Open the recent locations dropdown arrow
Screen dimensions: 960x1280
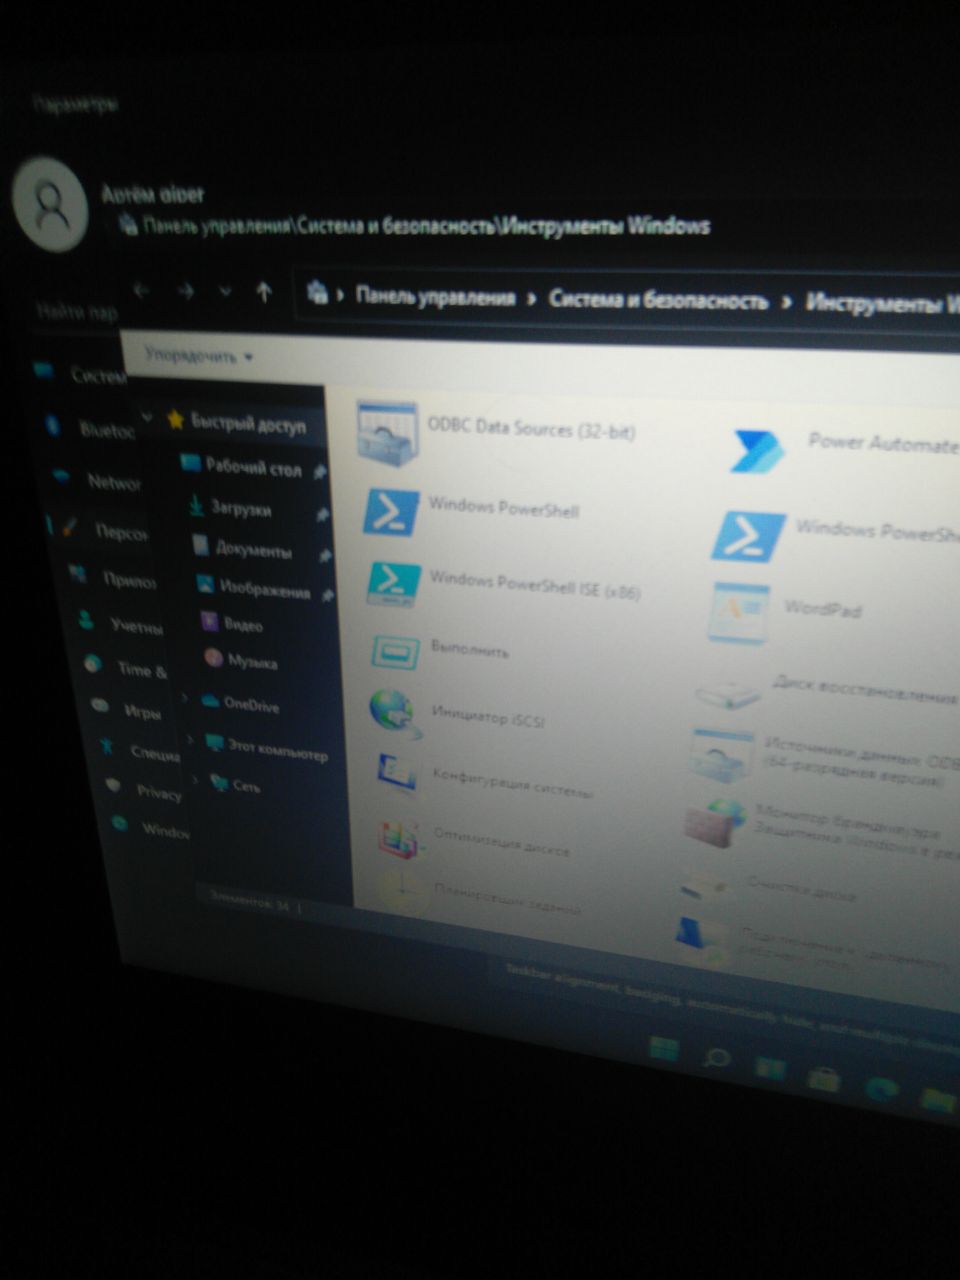tap(225, 292)
